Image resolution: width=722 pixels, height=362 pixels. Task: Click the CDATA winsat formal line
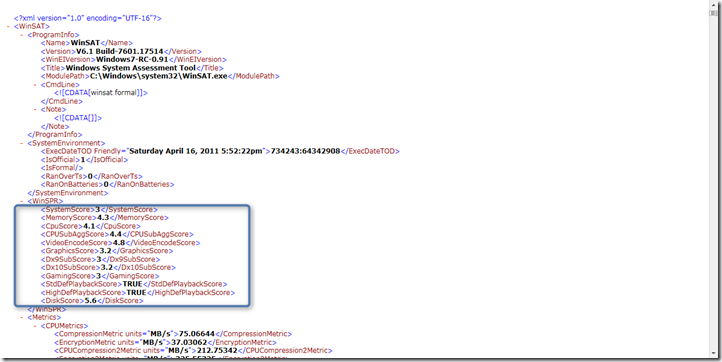point(101,93)
